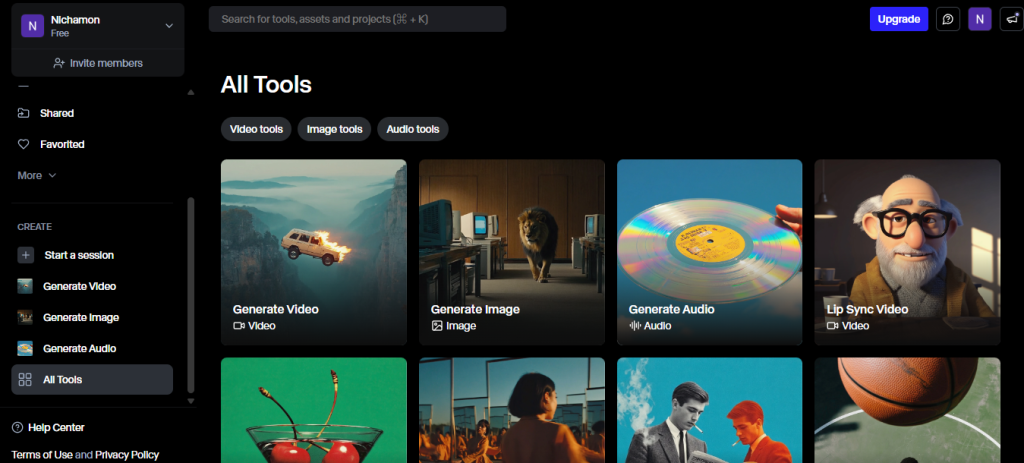The width and height of the screenshot is (1024, 463).
Task: Open the Shared folder icon in sidebar
Action: pos(24,113)
